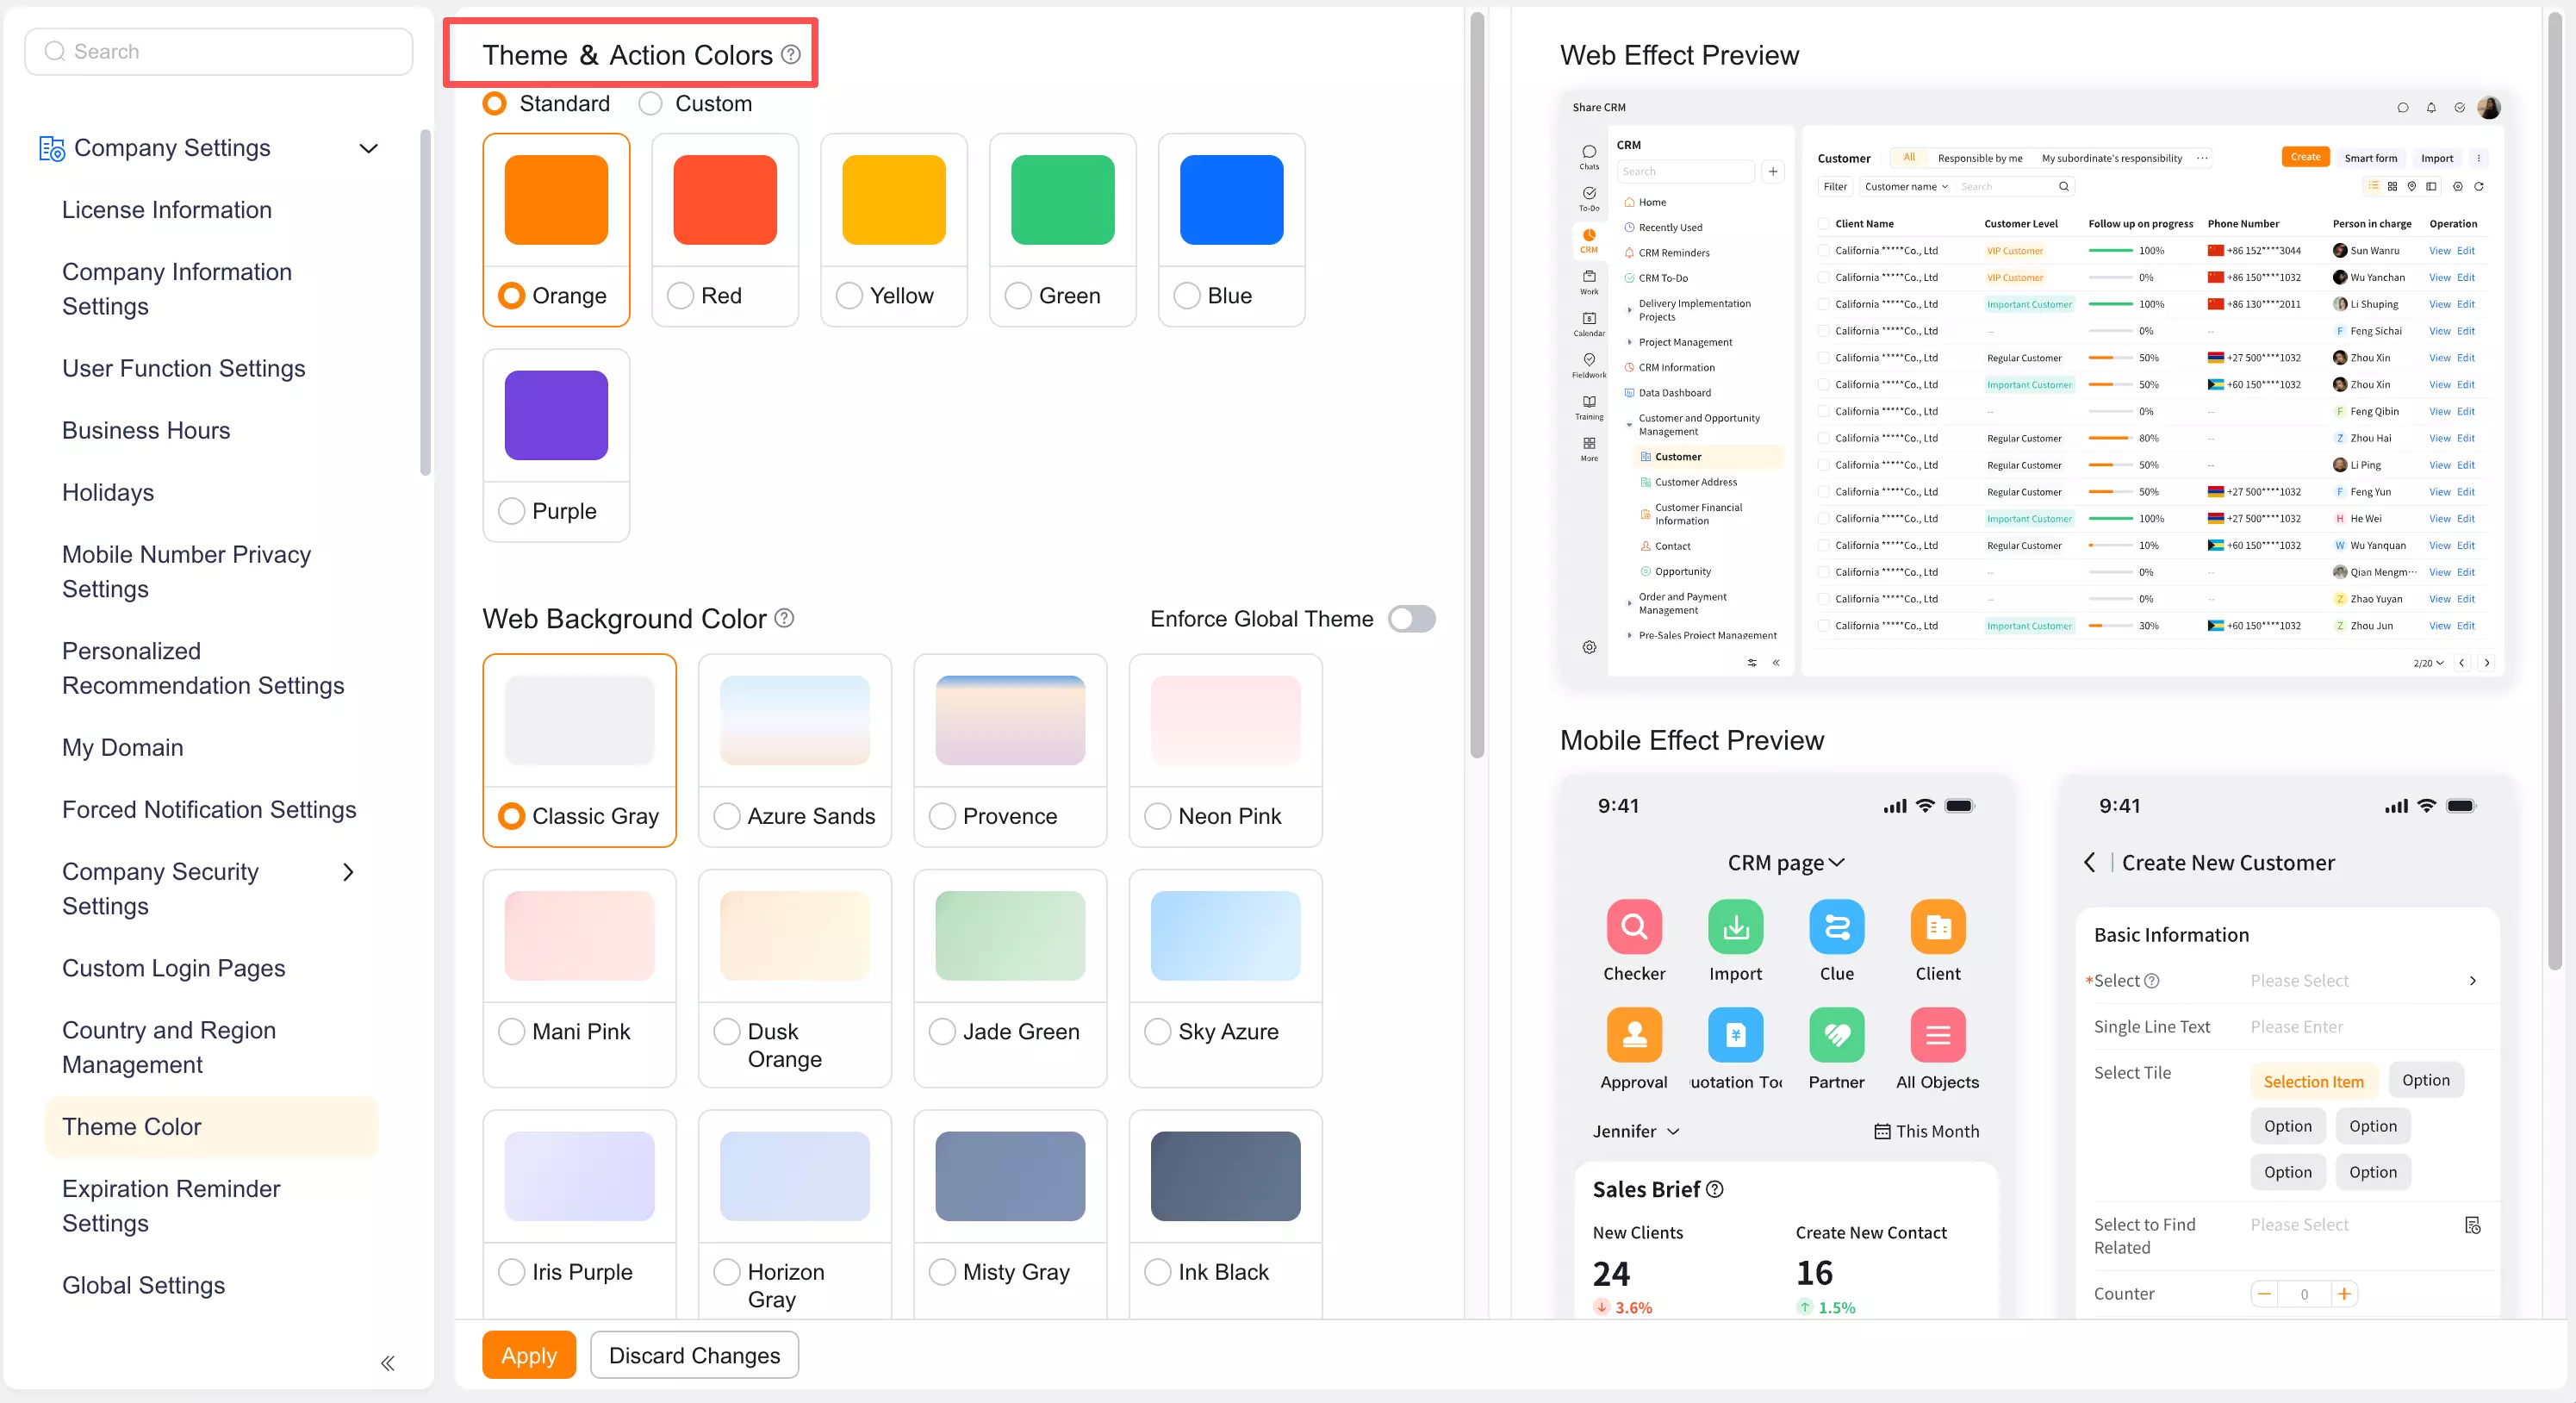The height and width of the screenshot is (1403, 2576).
Task: Open Global Settings in sidebar
Action: (143, 1285)
